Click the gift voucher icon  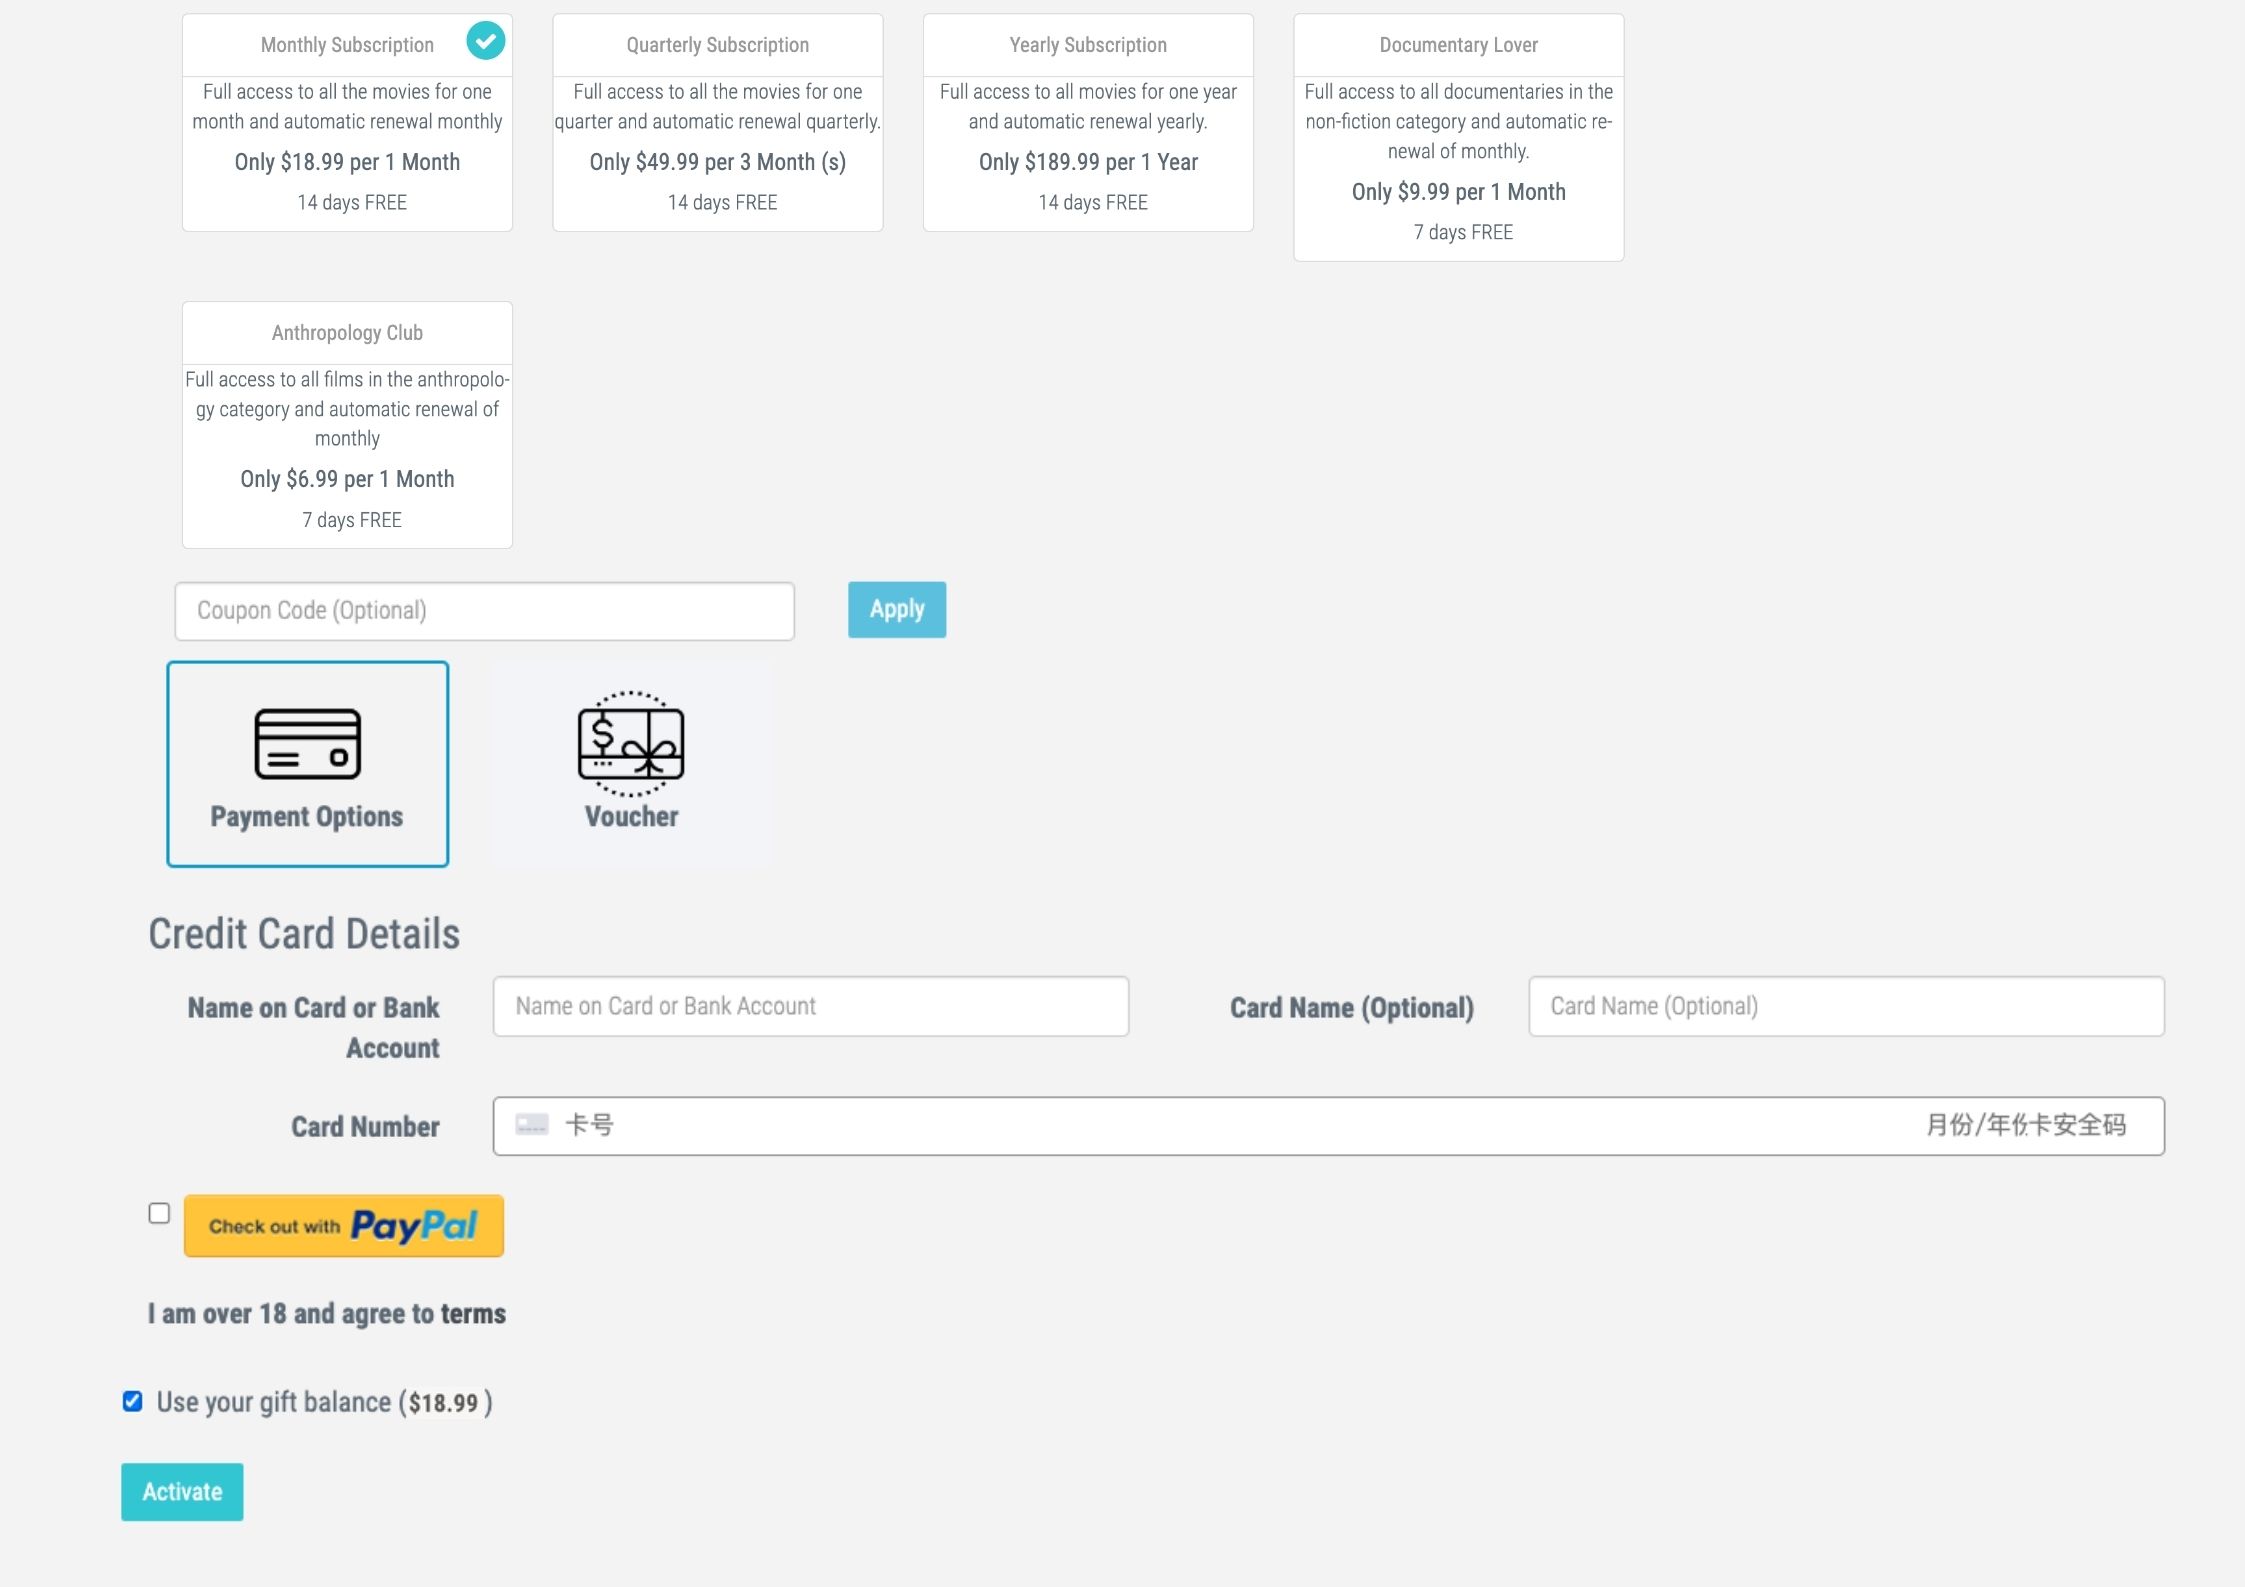(x=631, y=743)
